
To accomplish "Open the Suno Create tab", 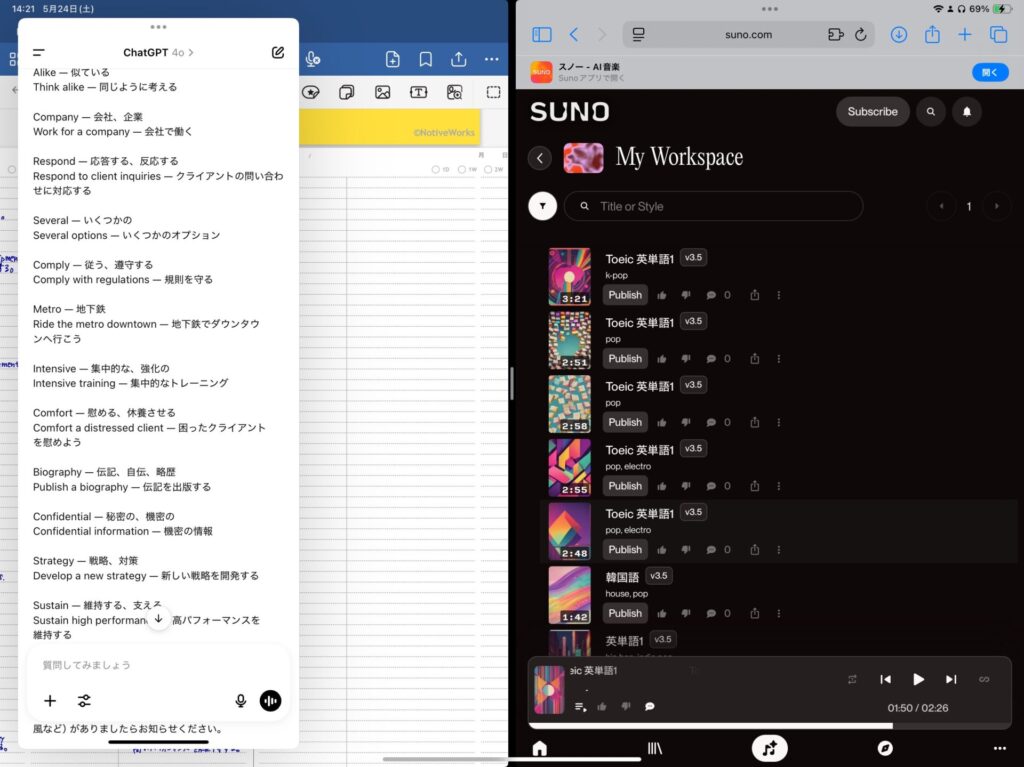I will pos(770,748).
